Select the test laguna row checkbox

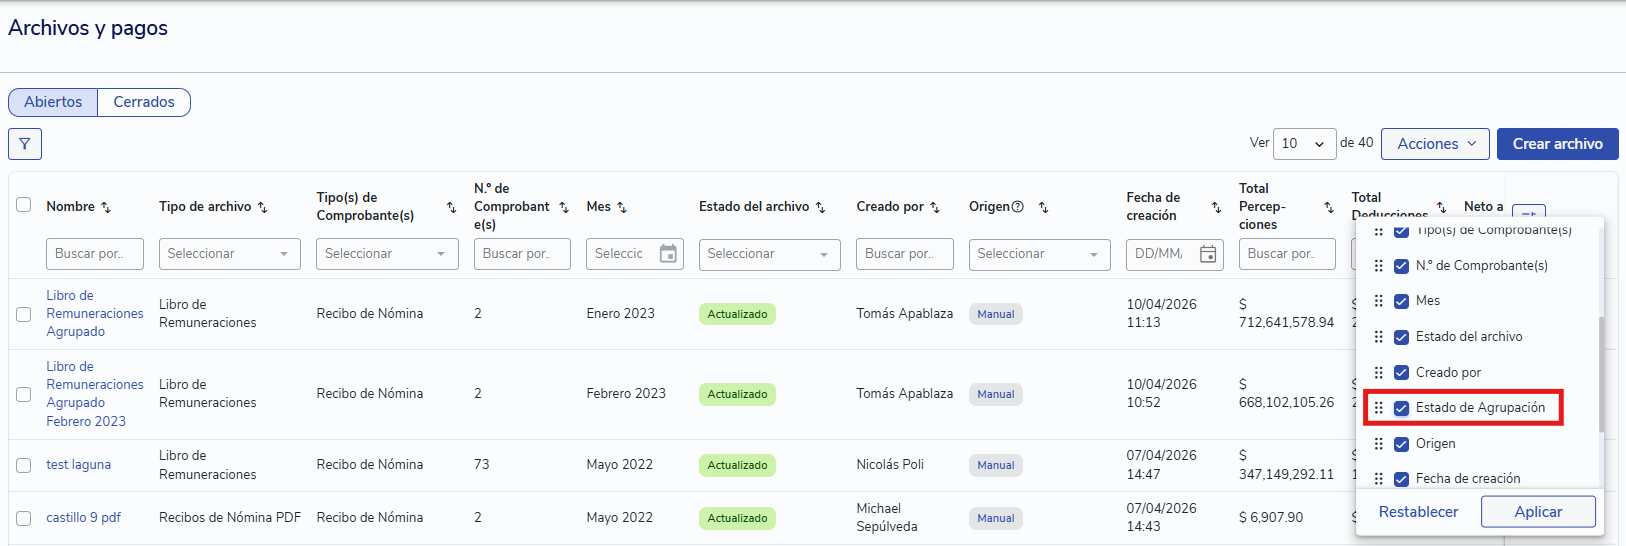tap(24, 465)
